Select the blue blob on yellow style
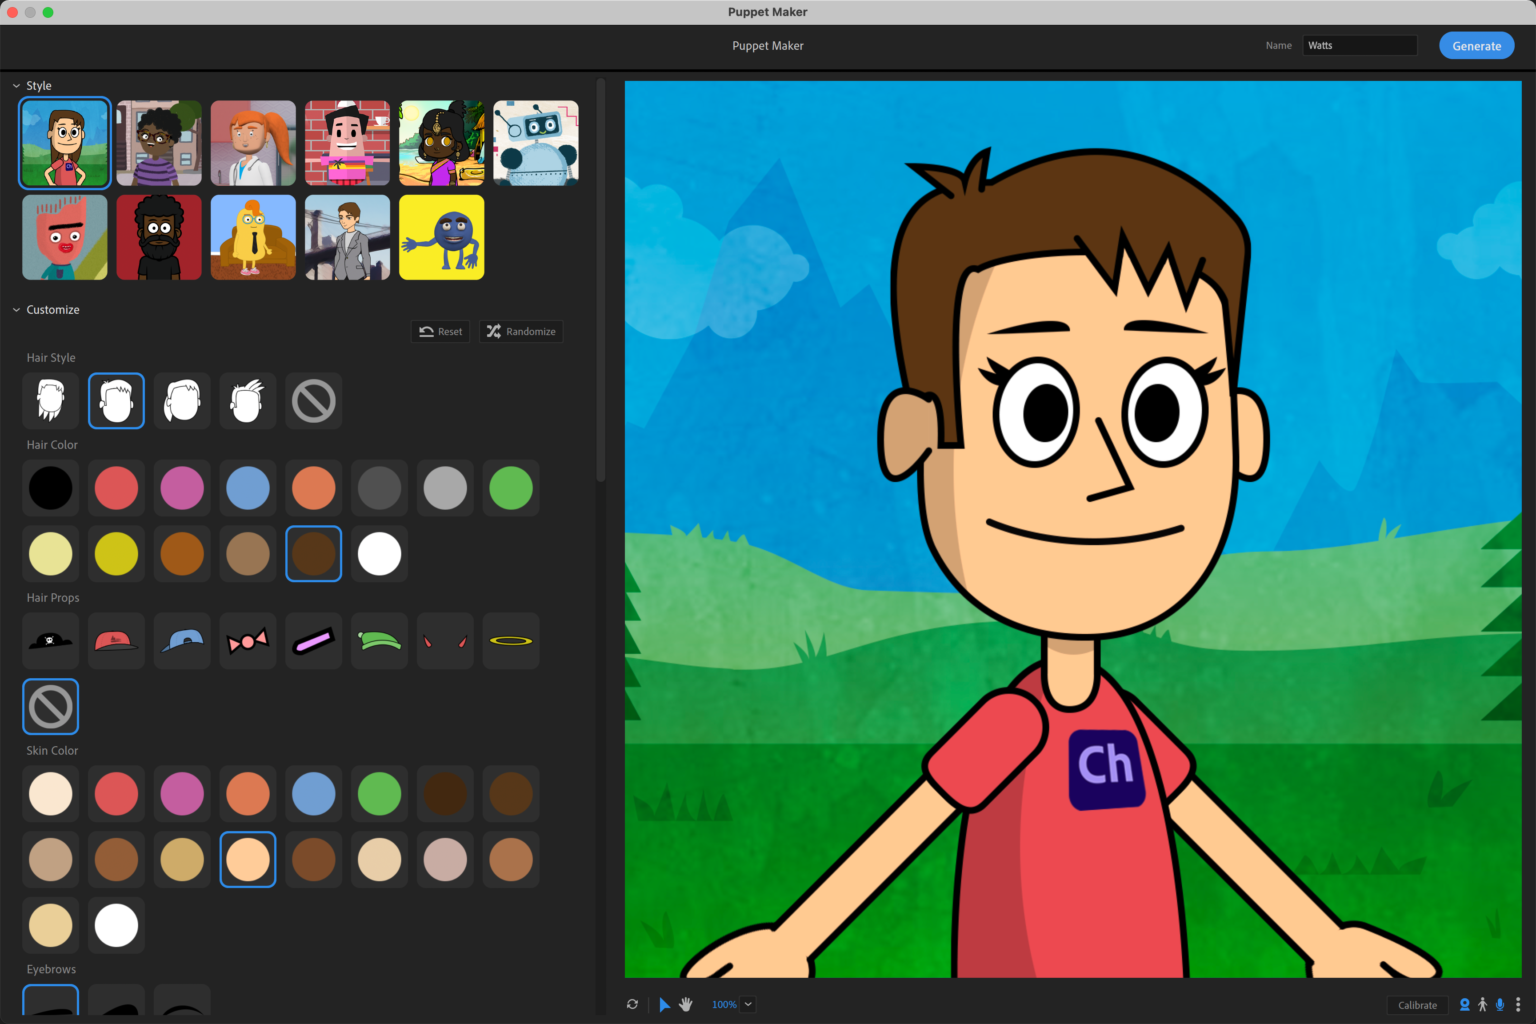The image size is (1536, 1024). 441,237
